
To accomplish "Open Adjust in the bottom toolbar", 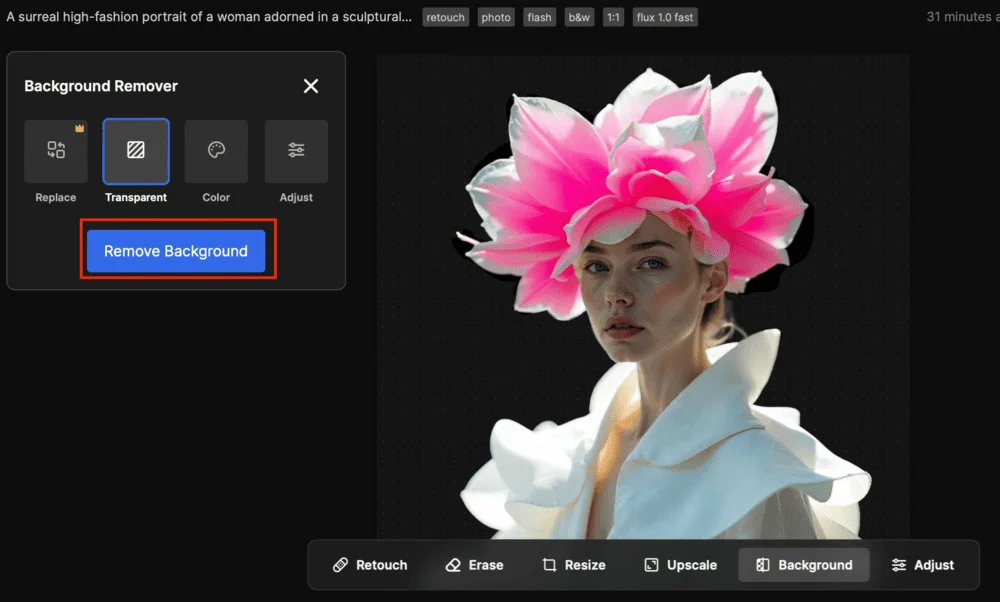I will pos(922,565).
